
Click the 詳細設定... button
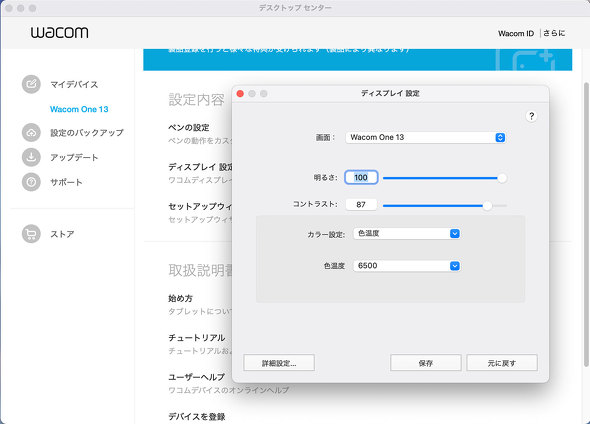(279, 363)
